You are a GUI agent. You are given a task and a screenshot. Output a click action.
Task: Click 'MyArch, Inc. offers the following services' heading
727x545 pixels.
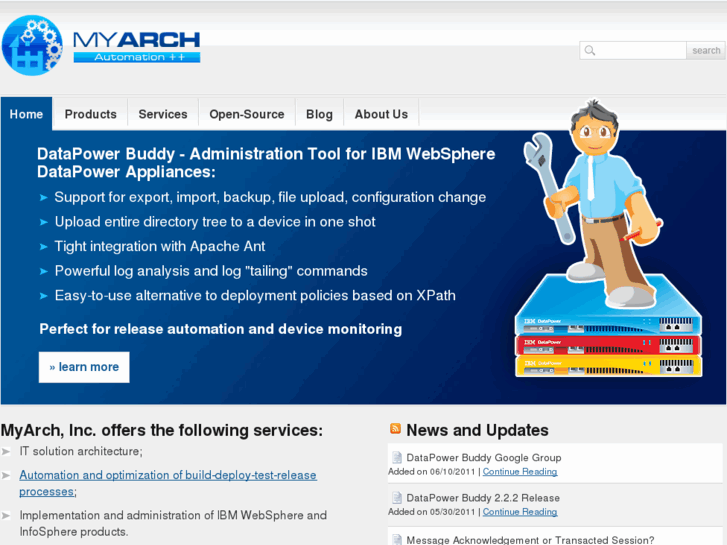161,430
